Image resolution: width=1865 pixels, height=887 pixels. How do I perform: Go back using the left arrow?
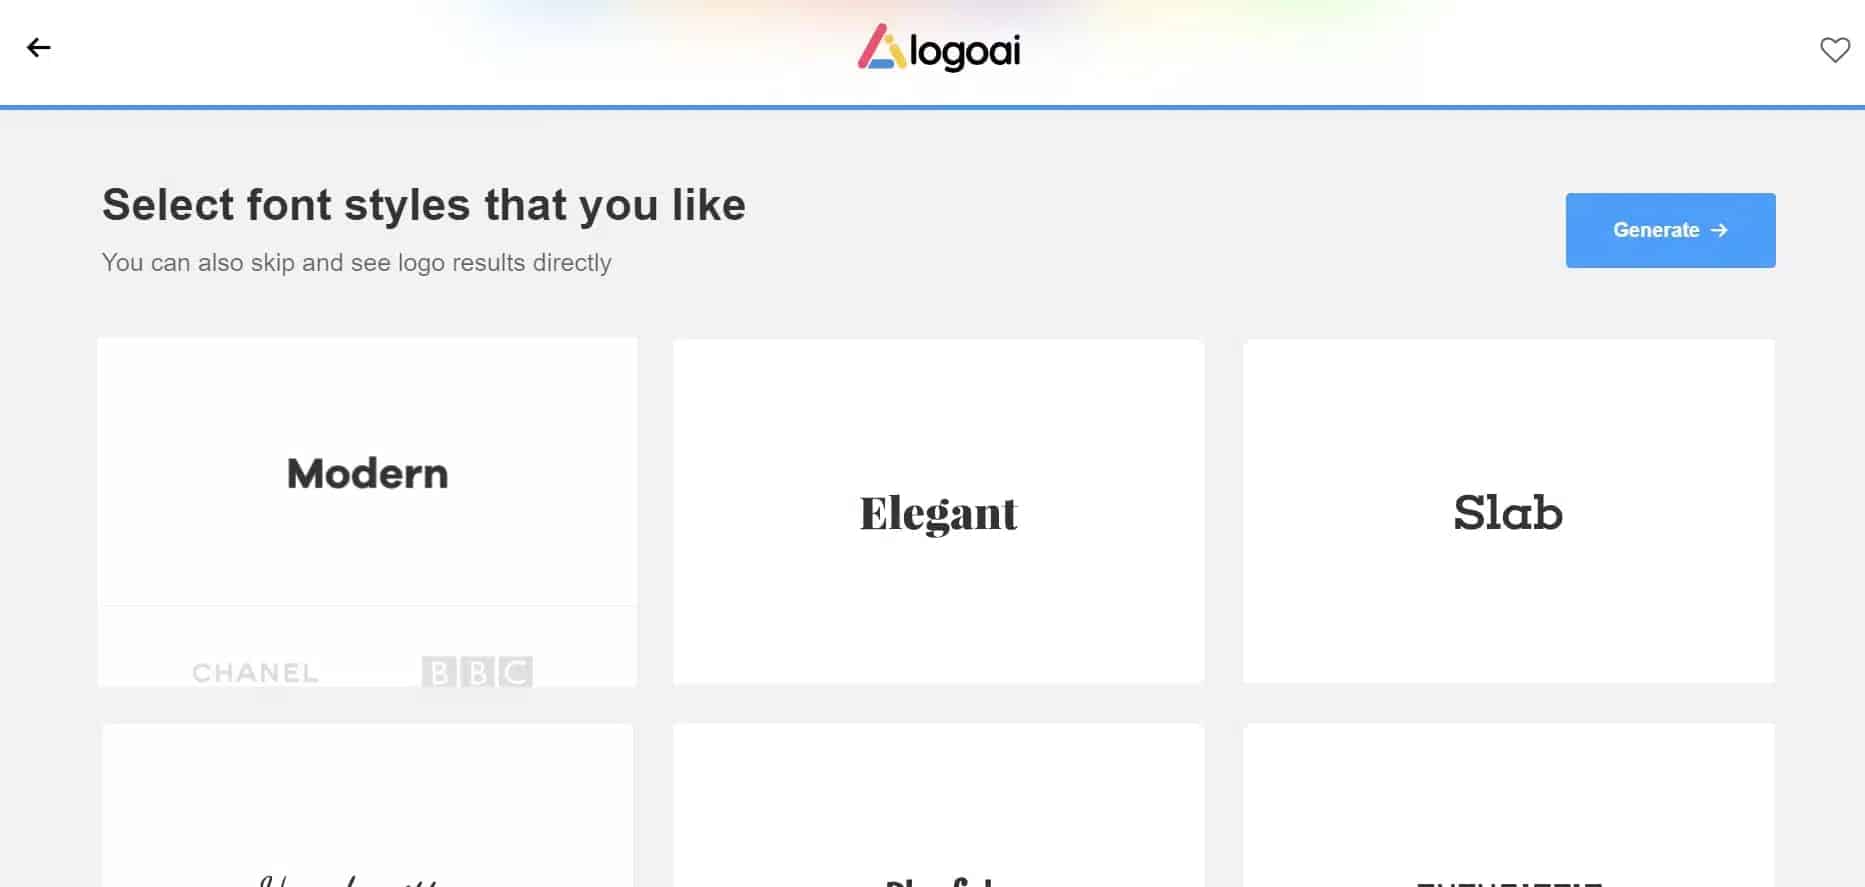tap(39, 48)
